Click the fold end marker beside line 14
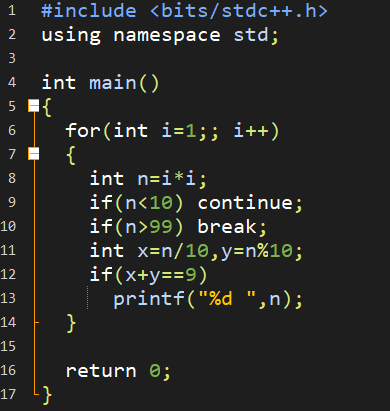 [x=36, y=322]
